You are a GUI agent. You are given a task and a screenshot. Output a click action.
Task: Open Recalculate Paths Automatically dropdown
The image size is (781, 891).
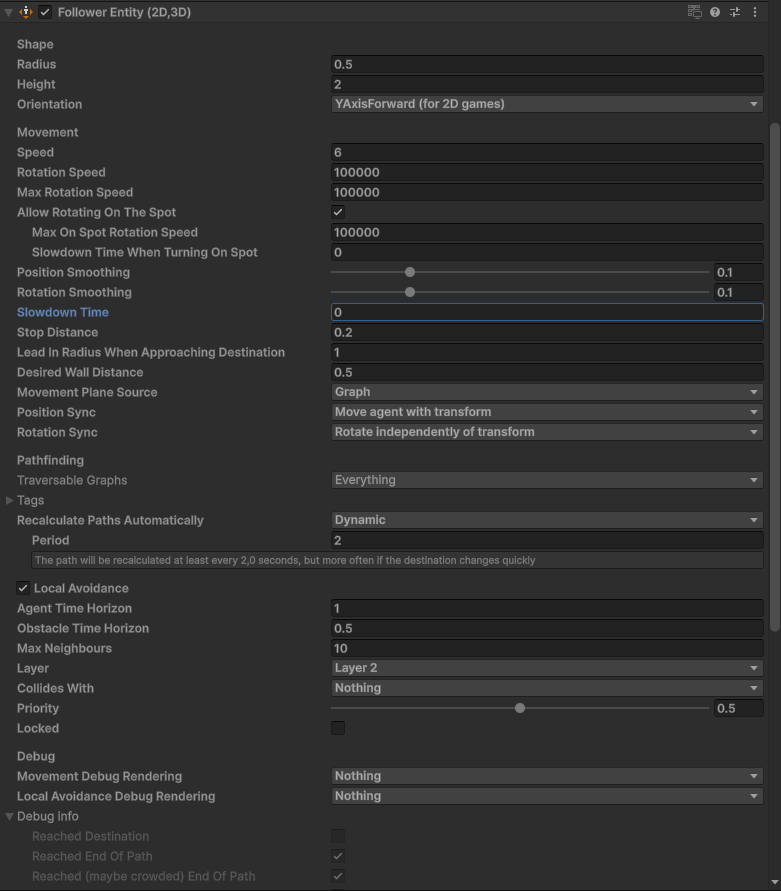coord(546,520)
